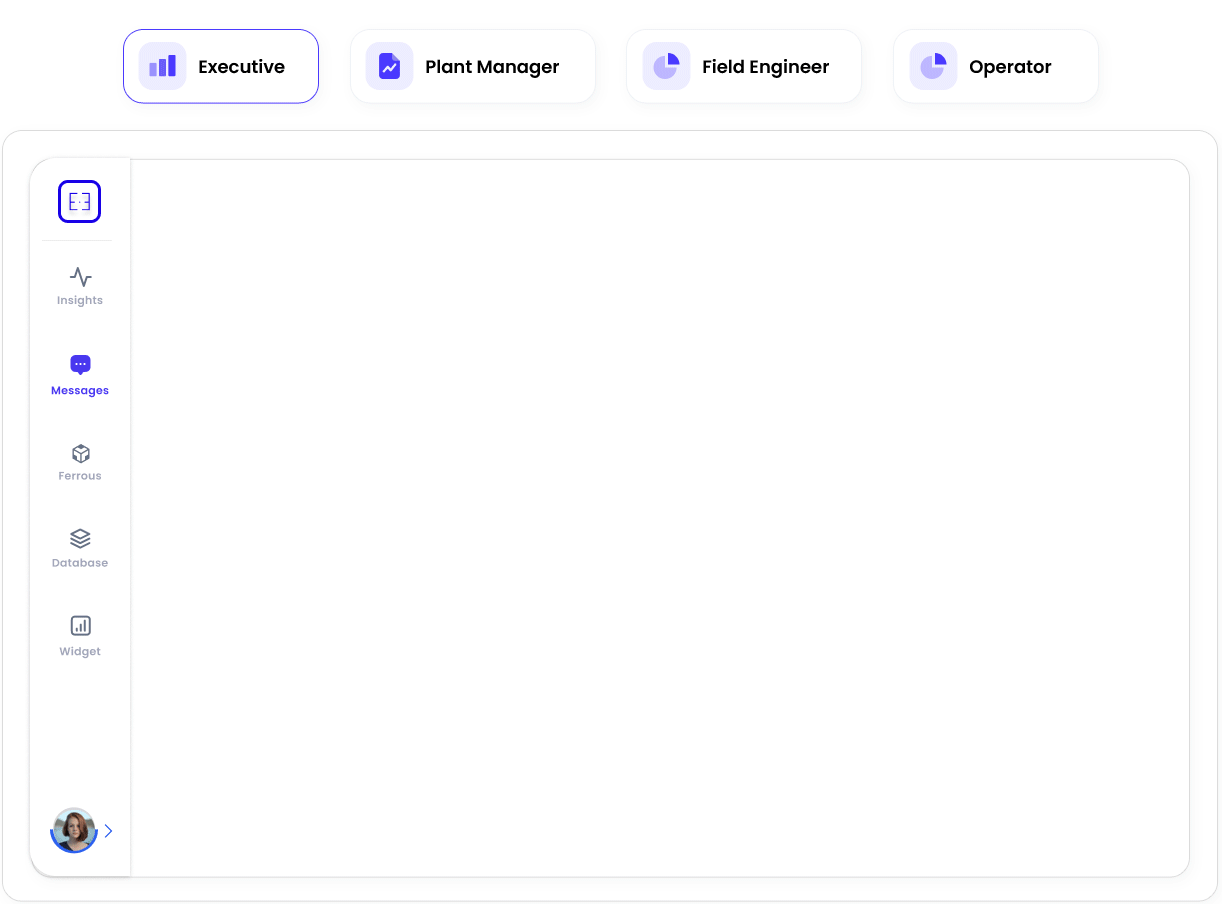Select the Widget chart icon
The width and height of the screenshot is (1222, 904).
pyautogui.click(x=80, y=625)
